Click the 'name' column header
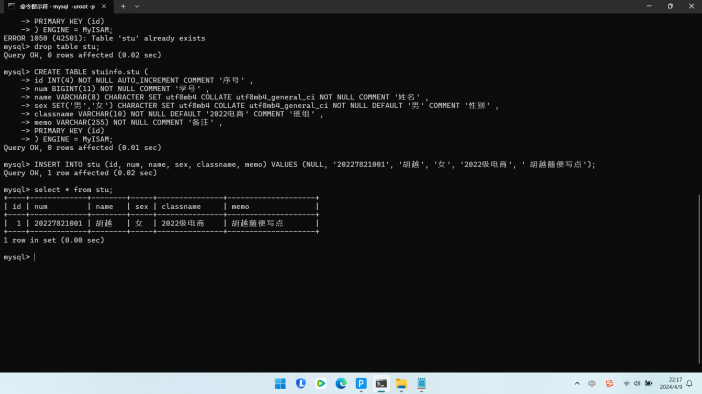 click(104, 206)
